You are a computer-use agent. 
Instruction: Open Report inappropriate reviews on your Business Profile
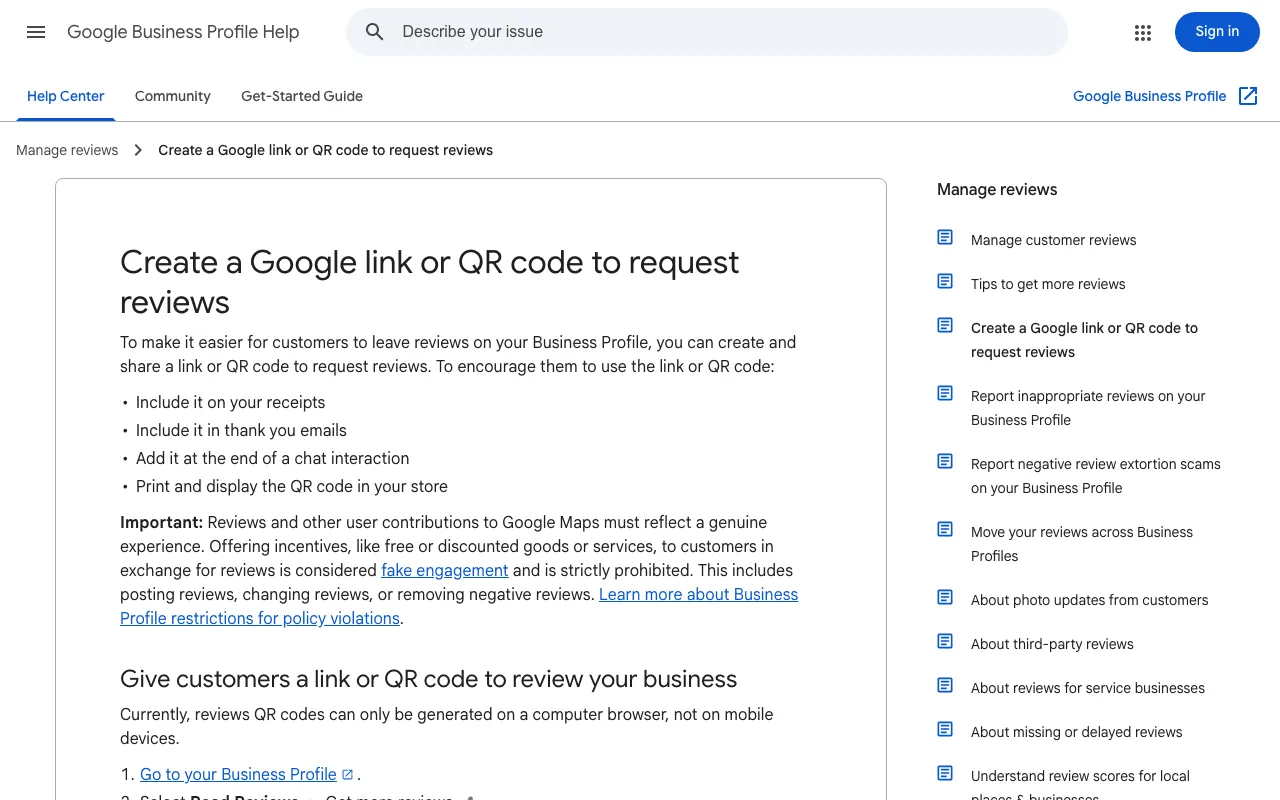[x=1088, y=408]
